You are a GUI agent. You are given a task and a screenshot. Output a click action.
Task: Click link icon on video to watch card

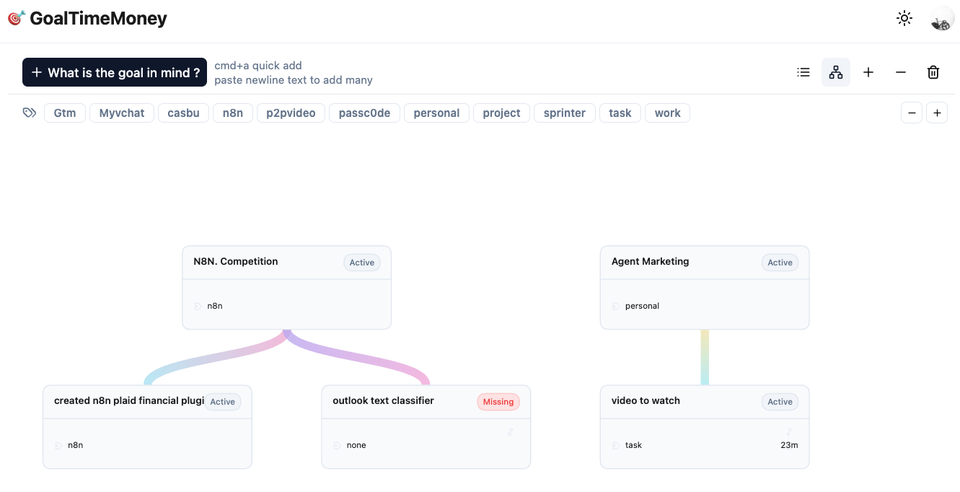[789, 431]
